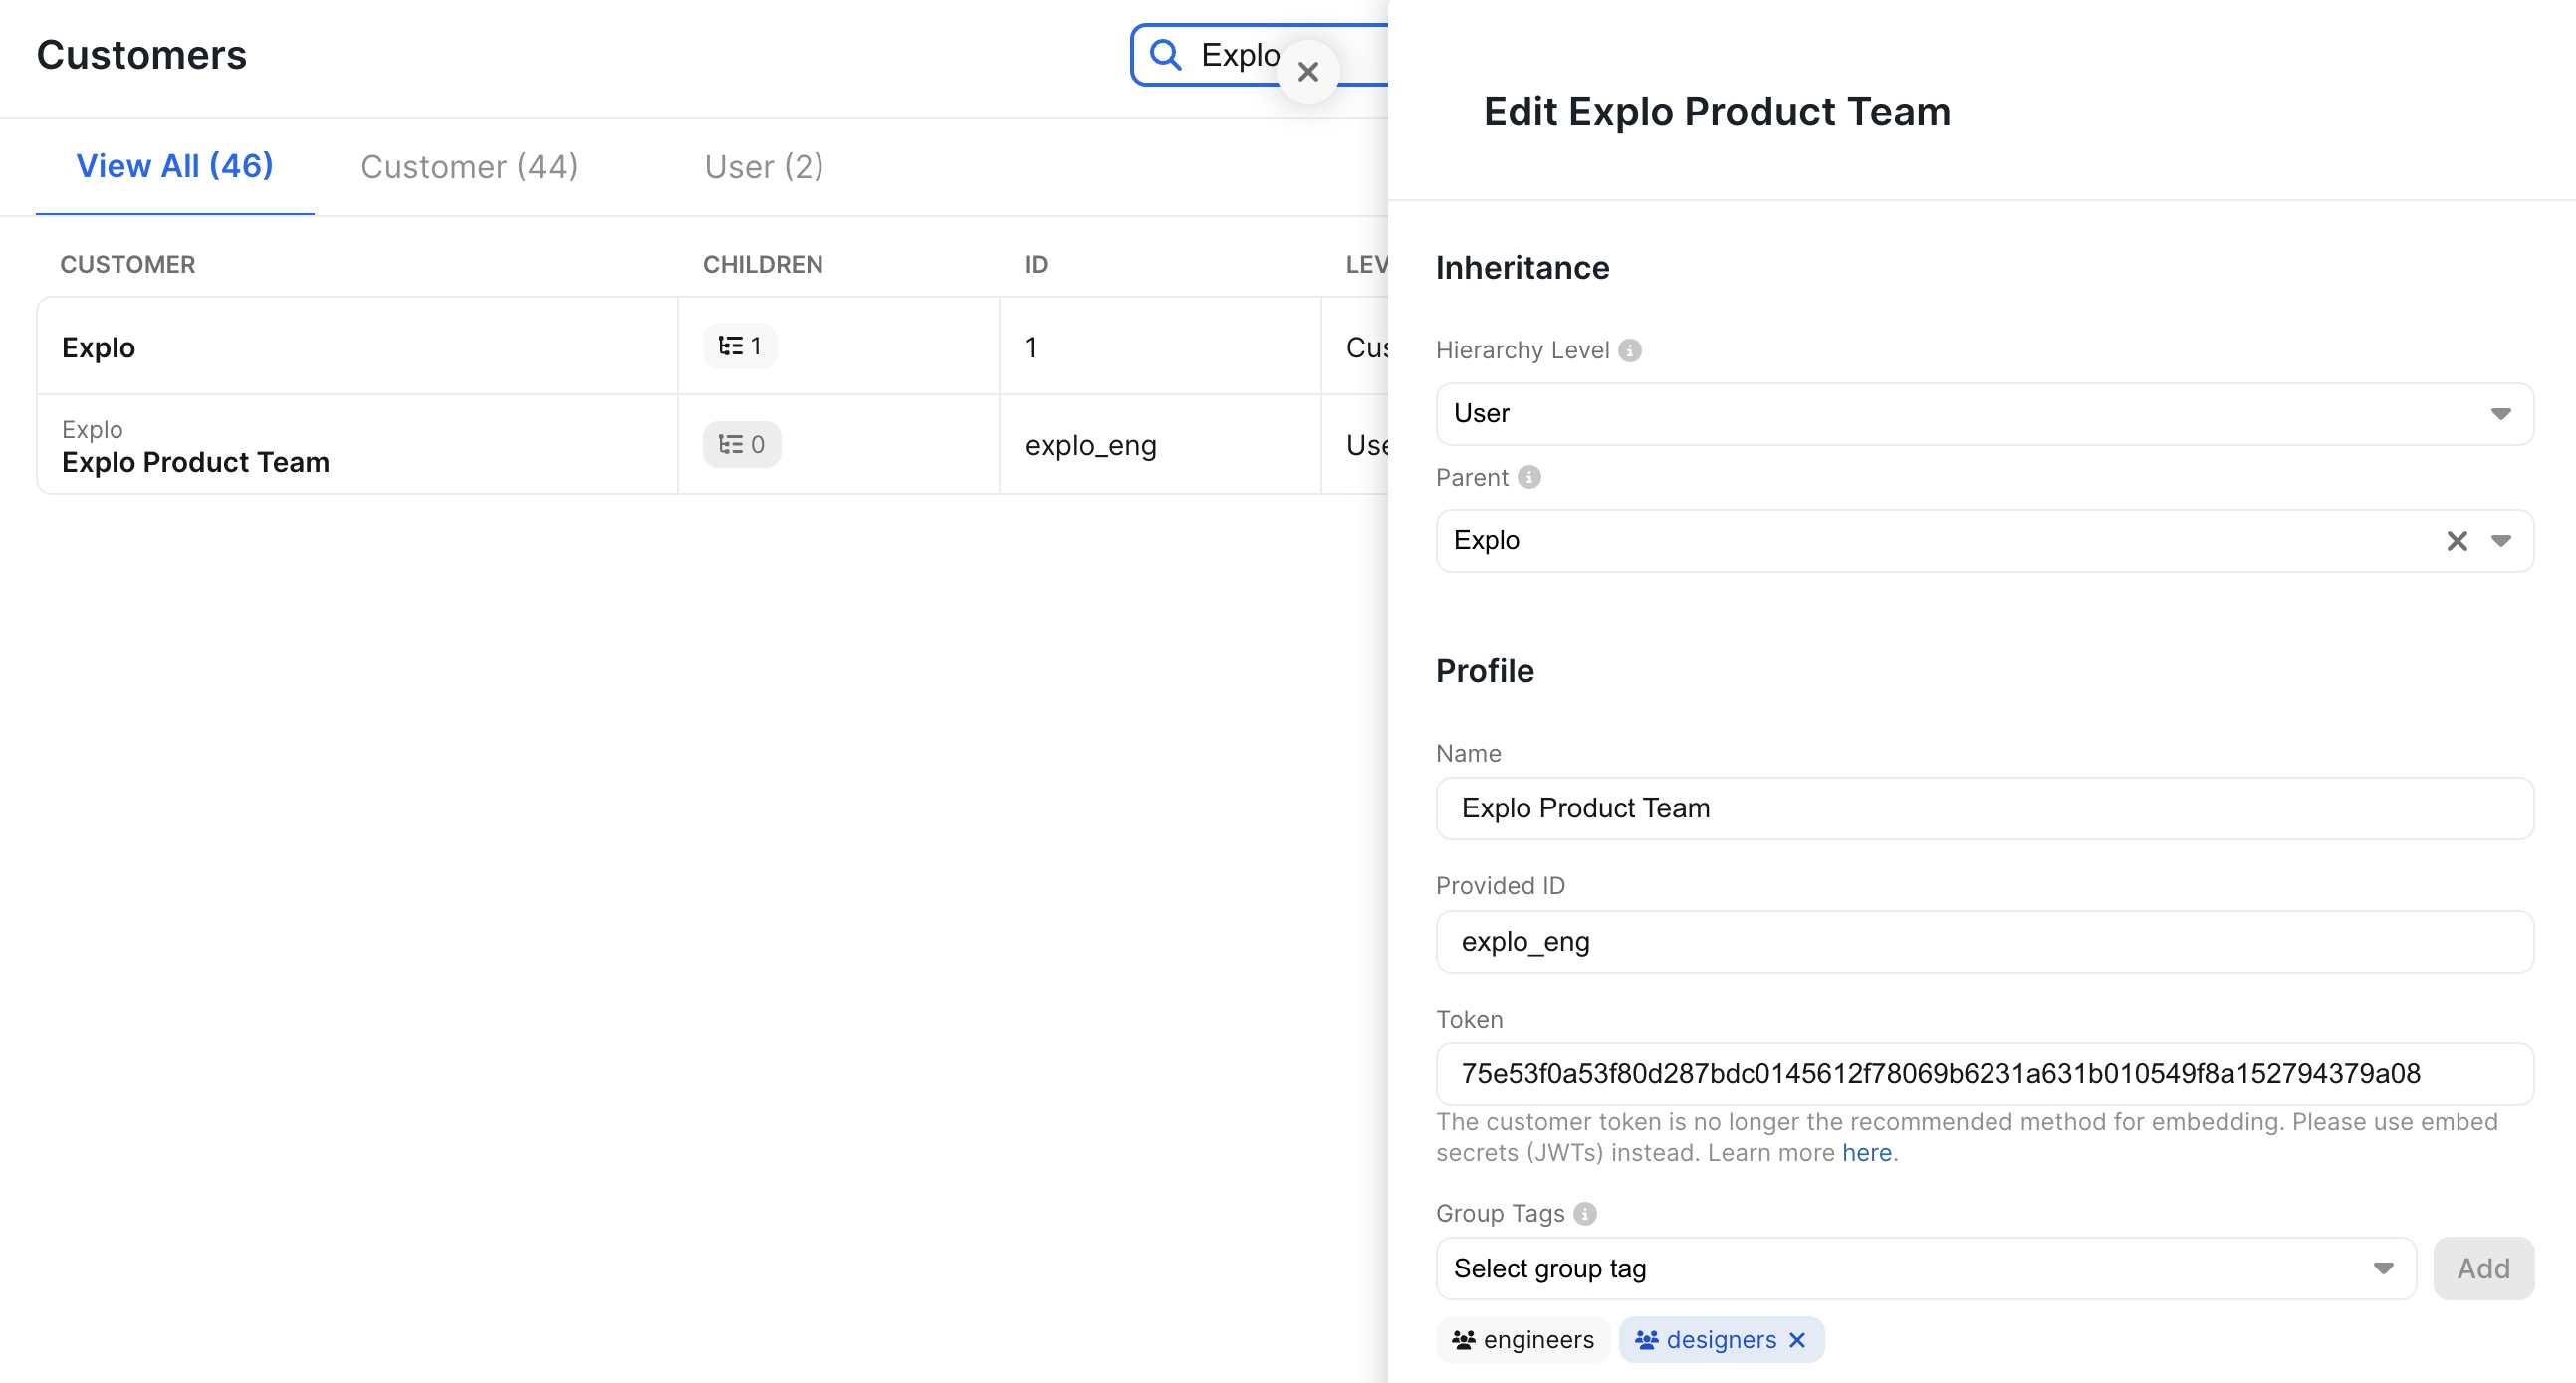Image resolution: width=2576 pixels, height=1383 pixels.
Task: Remove the designers group tag
Action: [1798, 1340]
